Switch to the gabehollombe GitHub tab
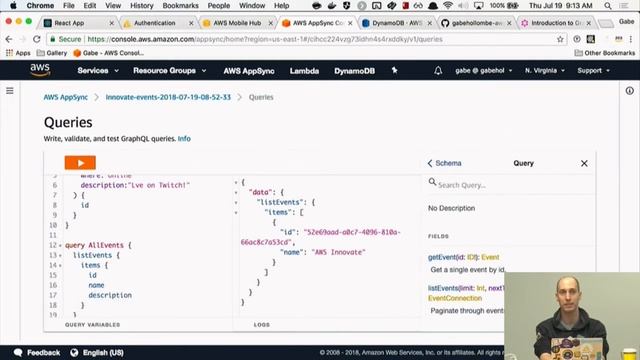640x360 pixels. pyautogui.click(x=477, y=23)
